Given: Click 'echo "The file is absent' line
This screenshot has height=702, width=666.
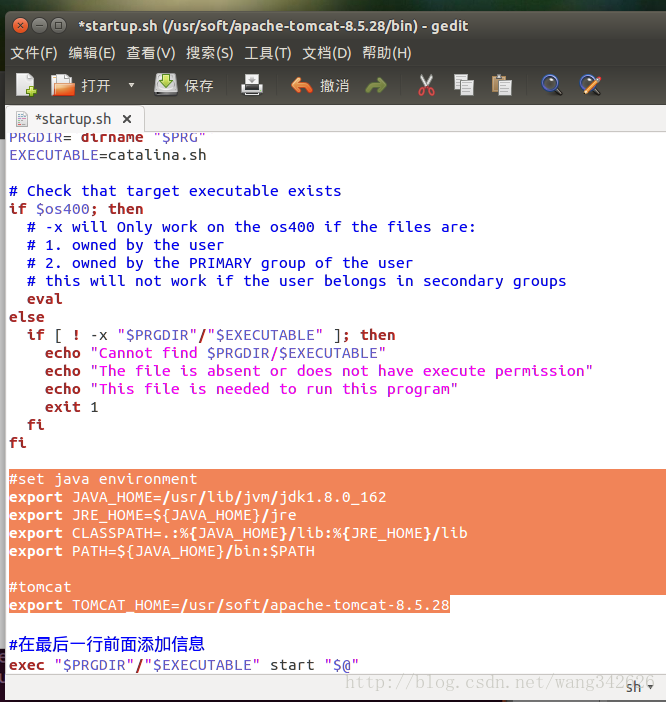Looking at the screenshot, I should (x=319, y=371).
